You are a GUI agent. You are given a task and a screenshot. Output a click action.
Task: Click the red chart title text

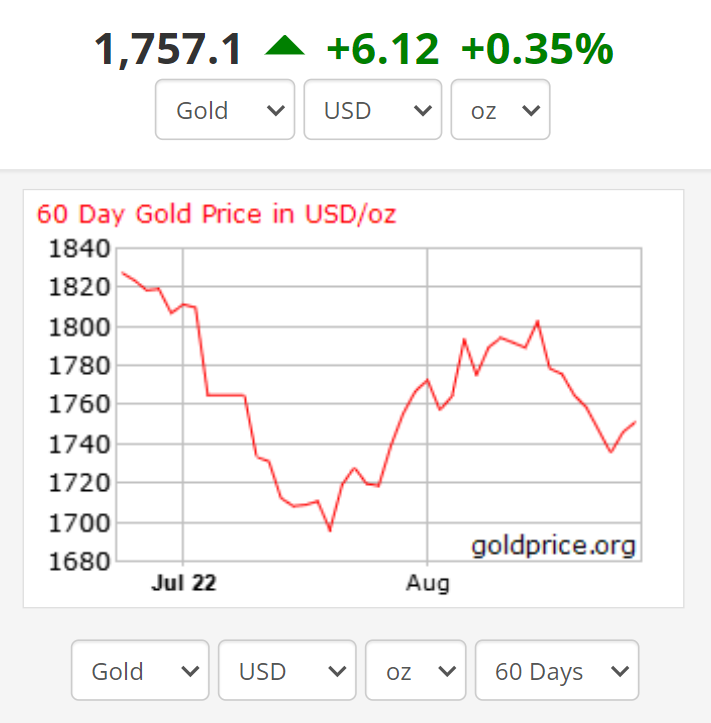[x=216, y=214]
